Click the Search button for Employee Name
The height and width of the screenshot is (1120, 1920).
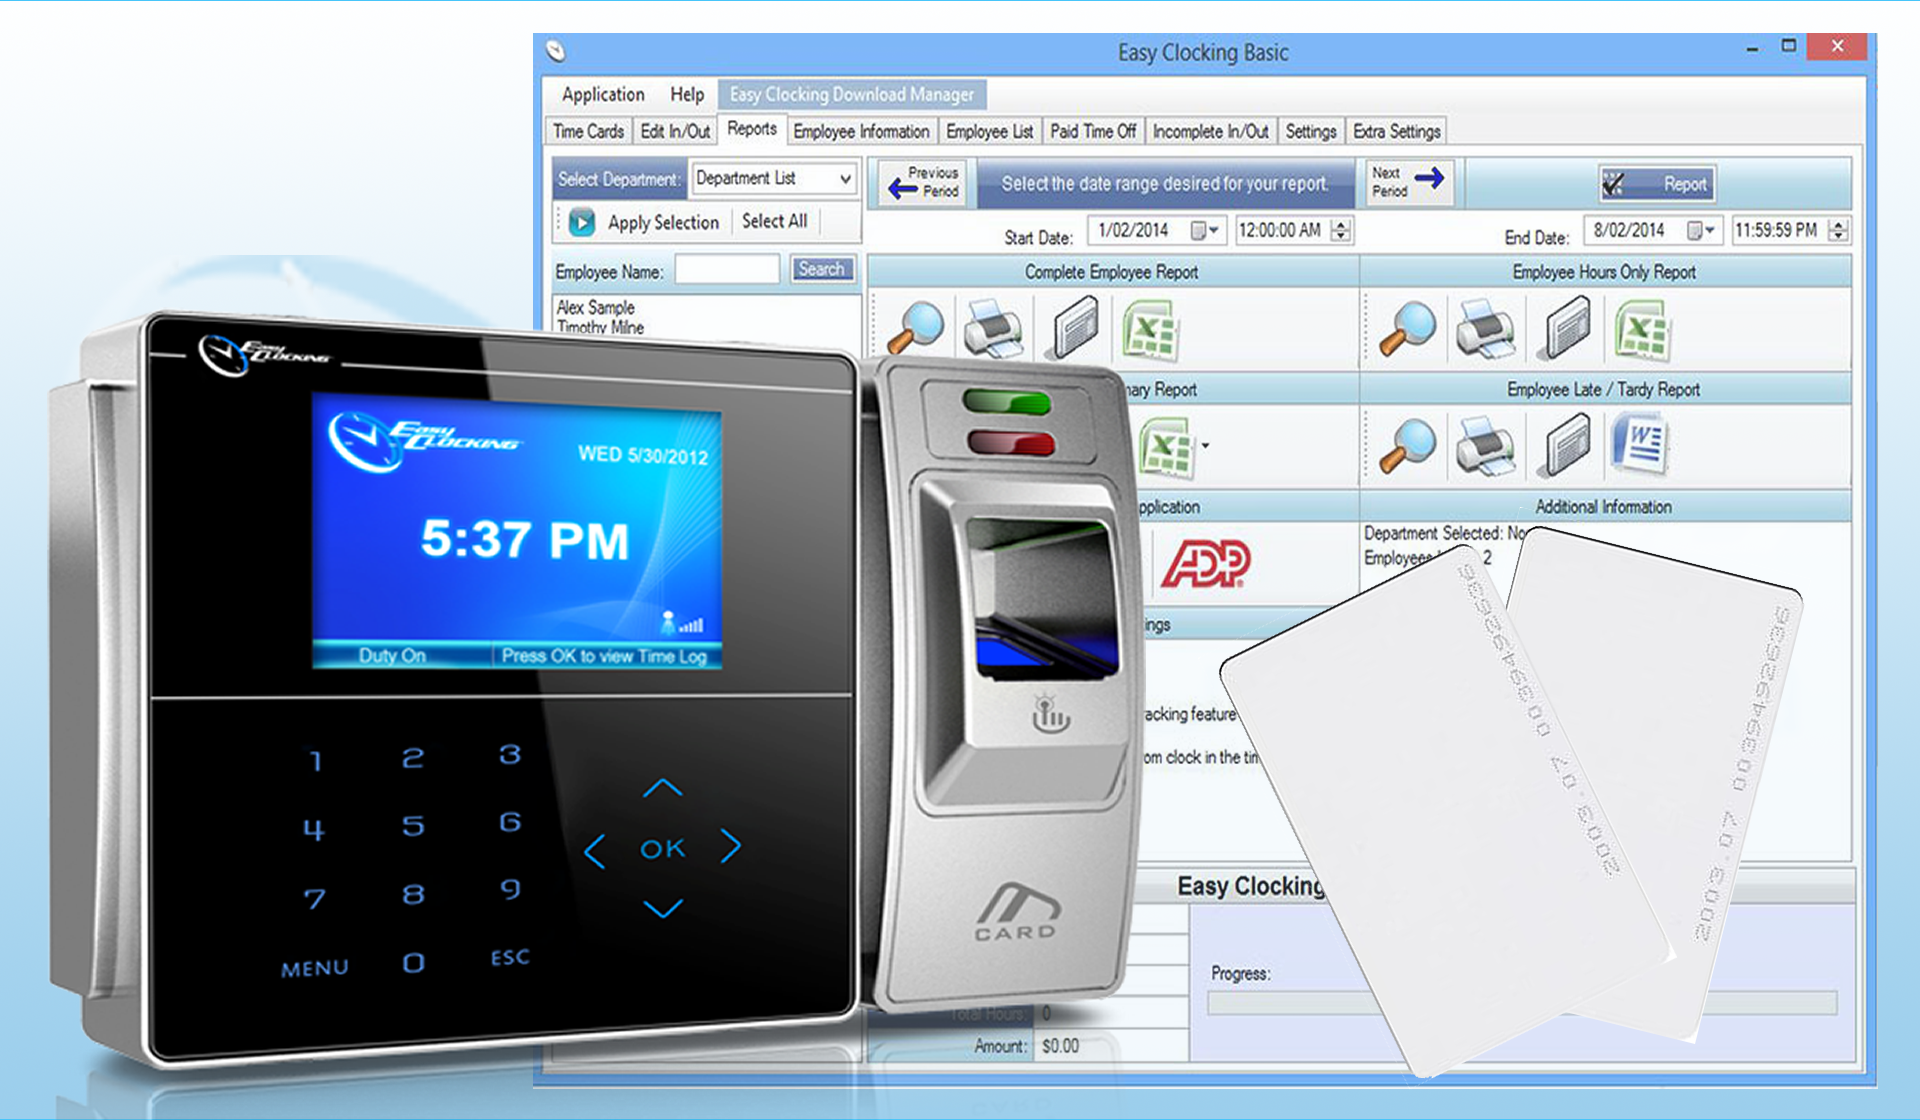click(822, 268)
